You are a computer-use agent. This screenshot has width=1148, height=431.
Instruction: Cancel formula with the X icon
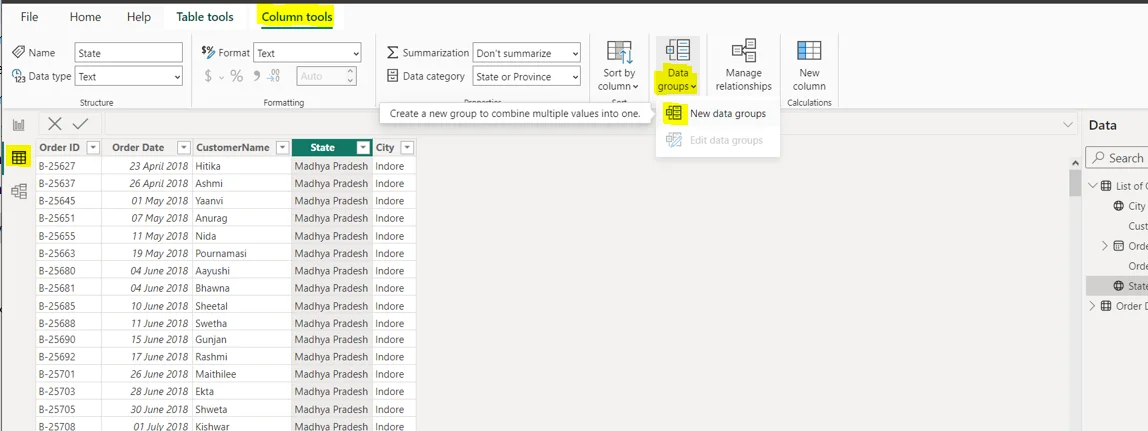coord(55,124)
